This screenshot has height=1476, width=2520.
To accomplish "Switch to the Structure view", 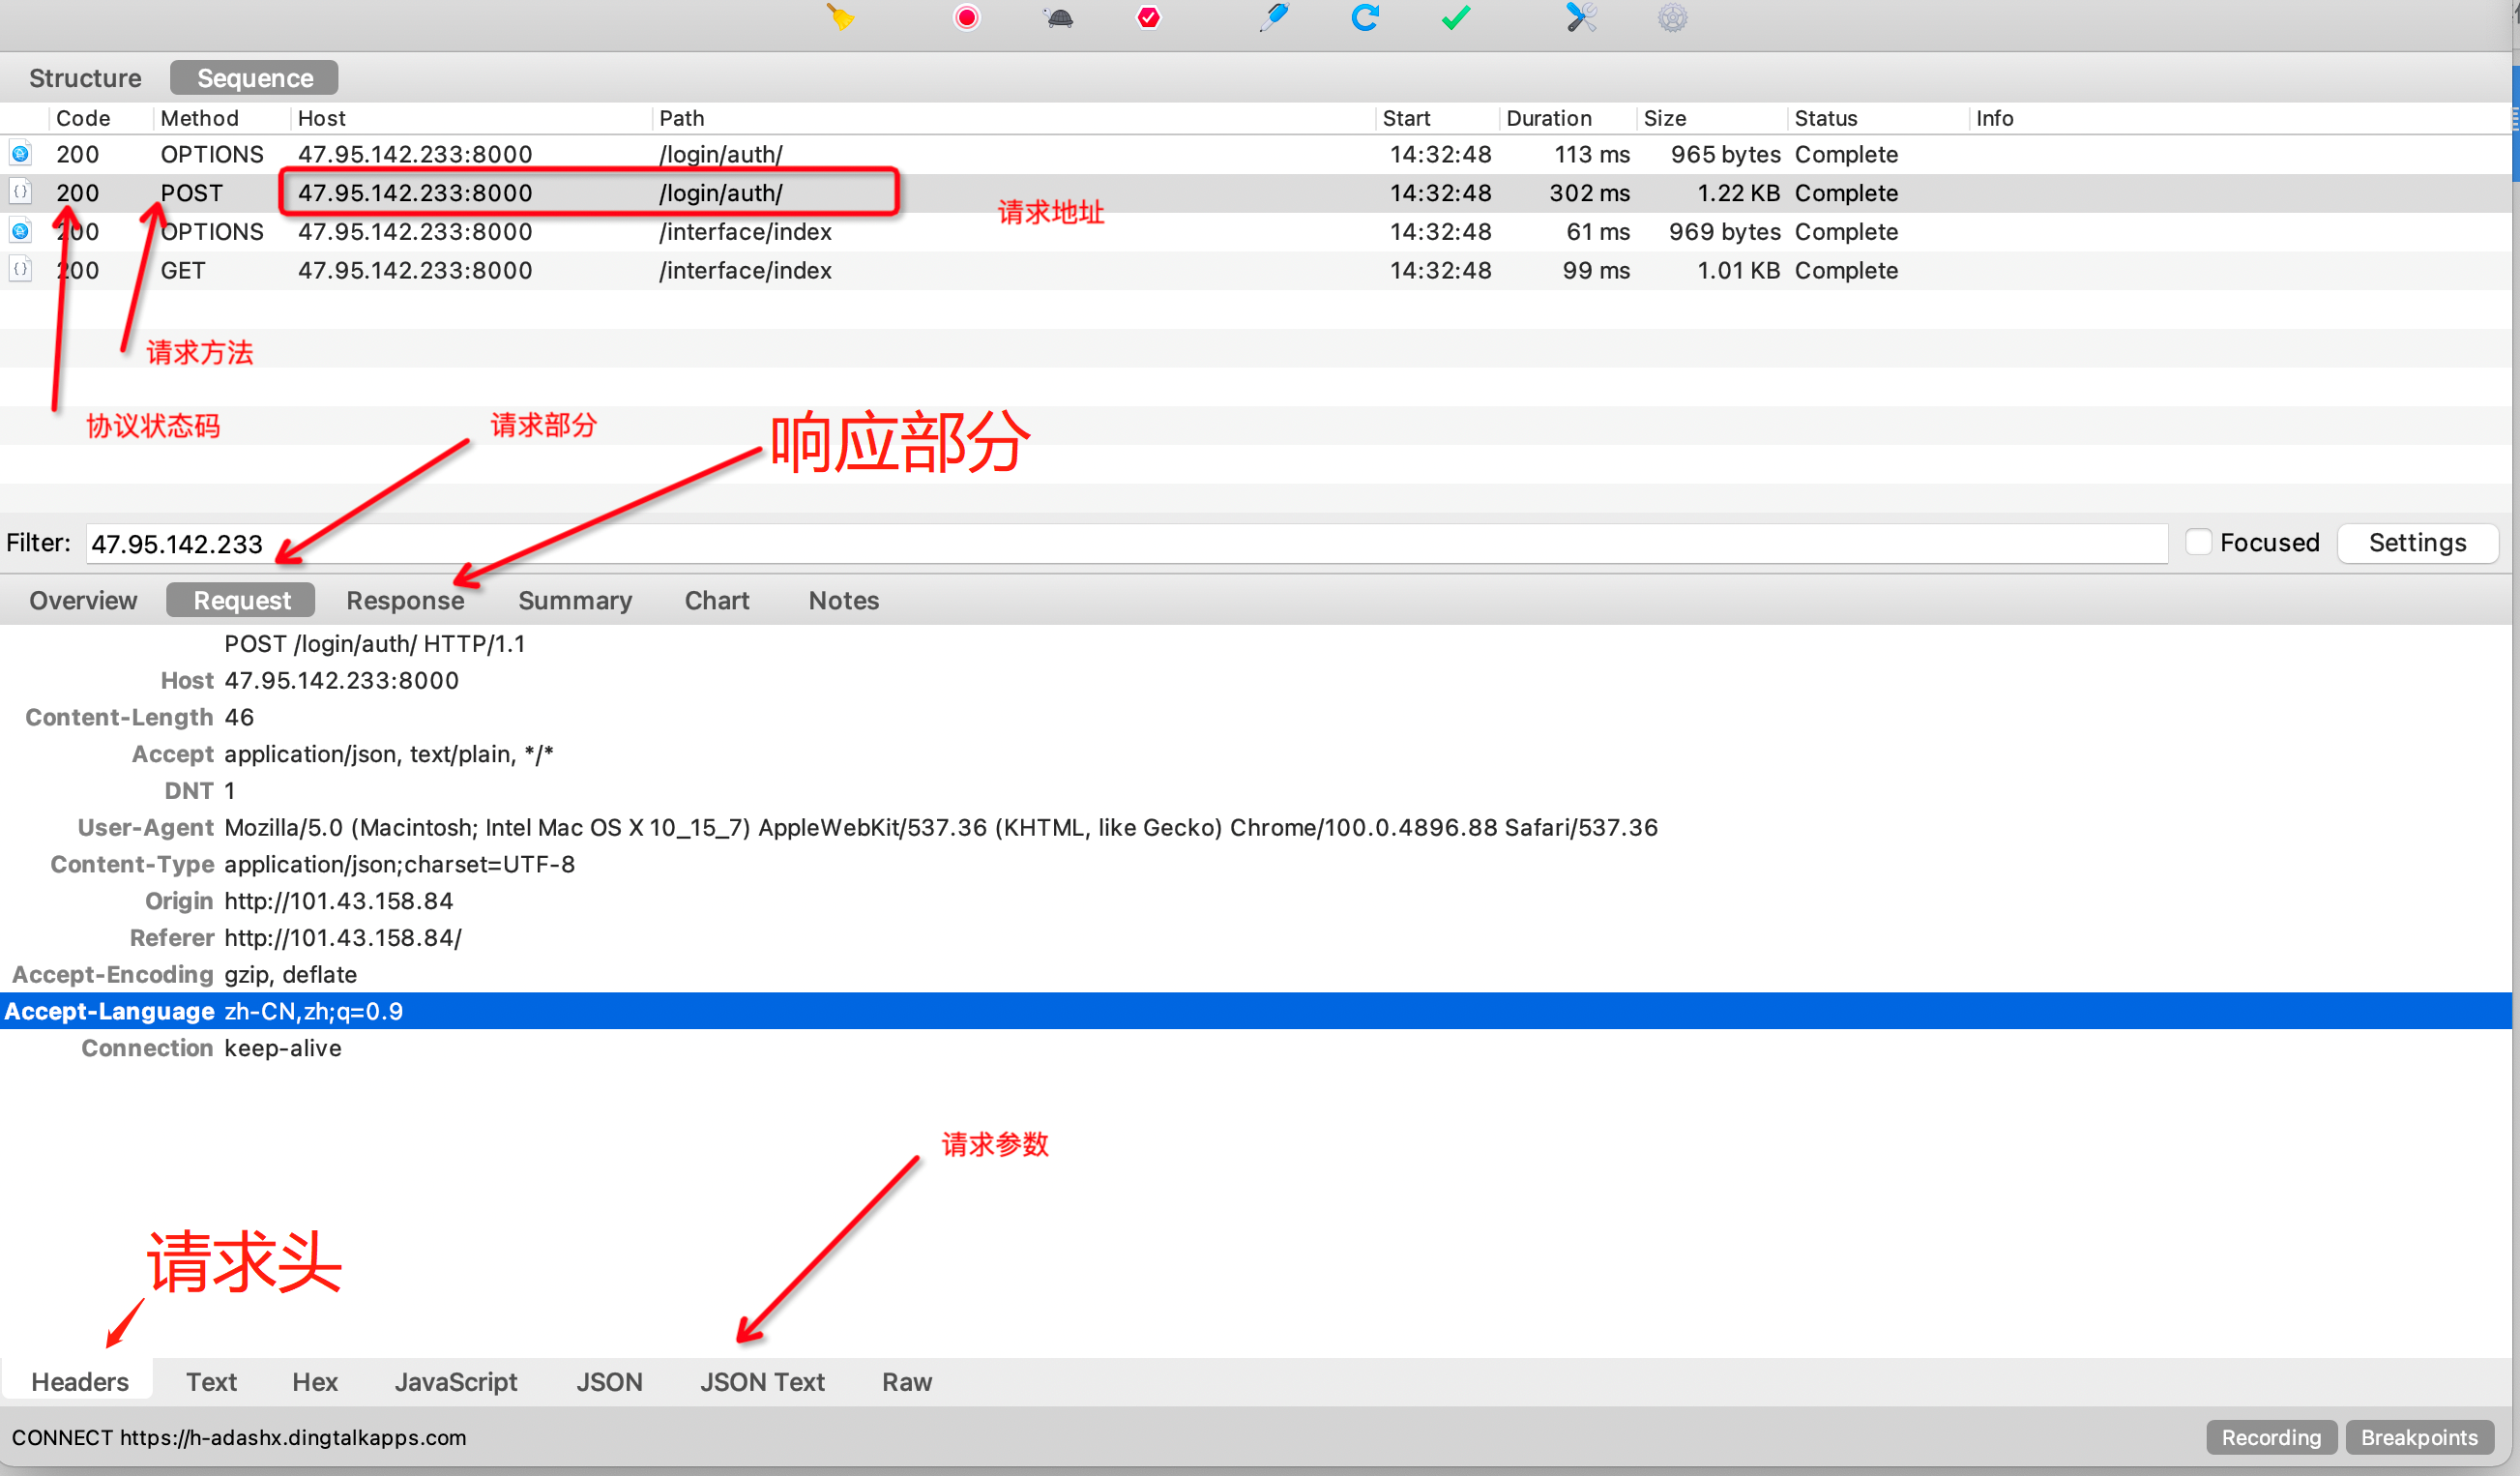I will click(x=85, y=78).
